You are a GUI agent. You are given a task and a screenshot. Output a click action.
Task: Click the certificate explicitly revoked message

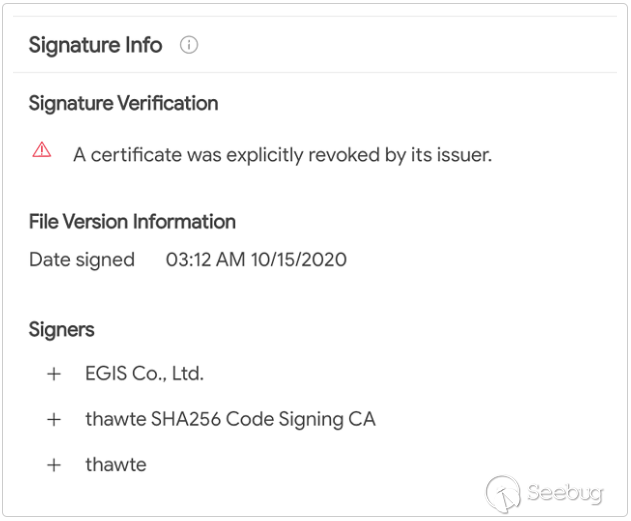pyautogui.click(x=282, y=155)
